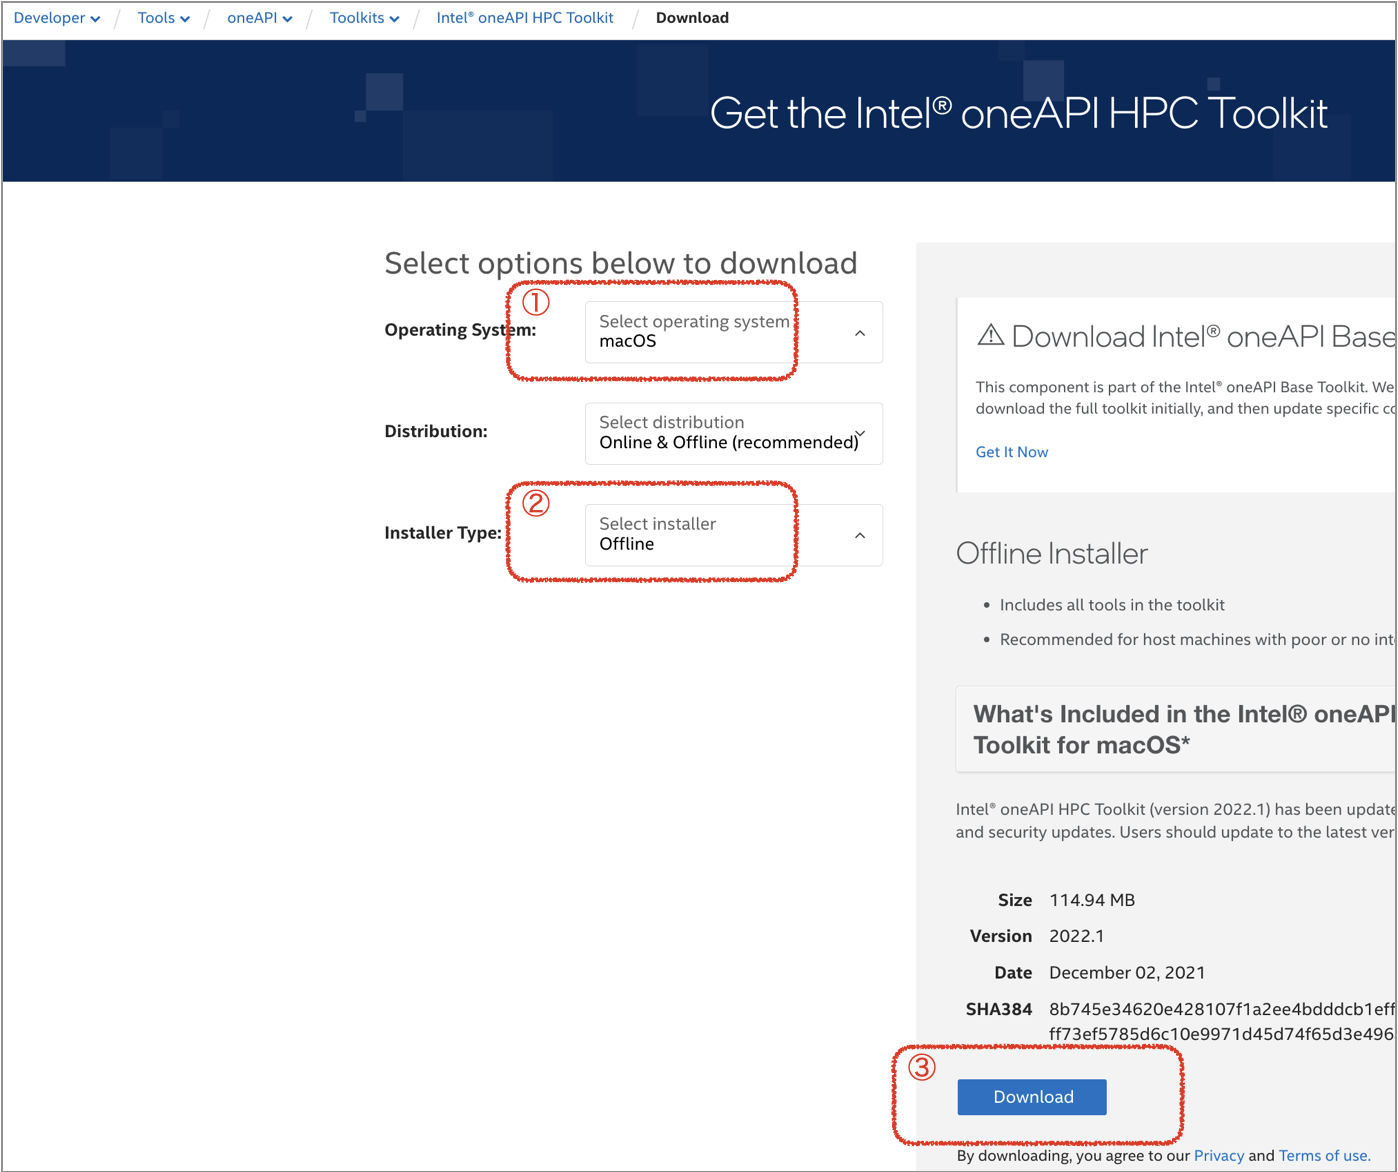Click 'Includes all tools in the toolkit' bullet
Viewport: 1398px width, 1172px height.
click(x=1112, y=605)
